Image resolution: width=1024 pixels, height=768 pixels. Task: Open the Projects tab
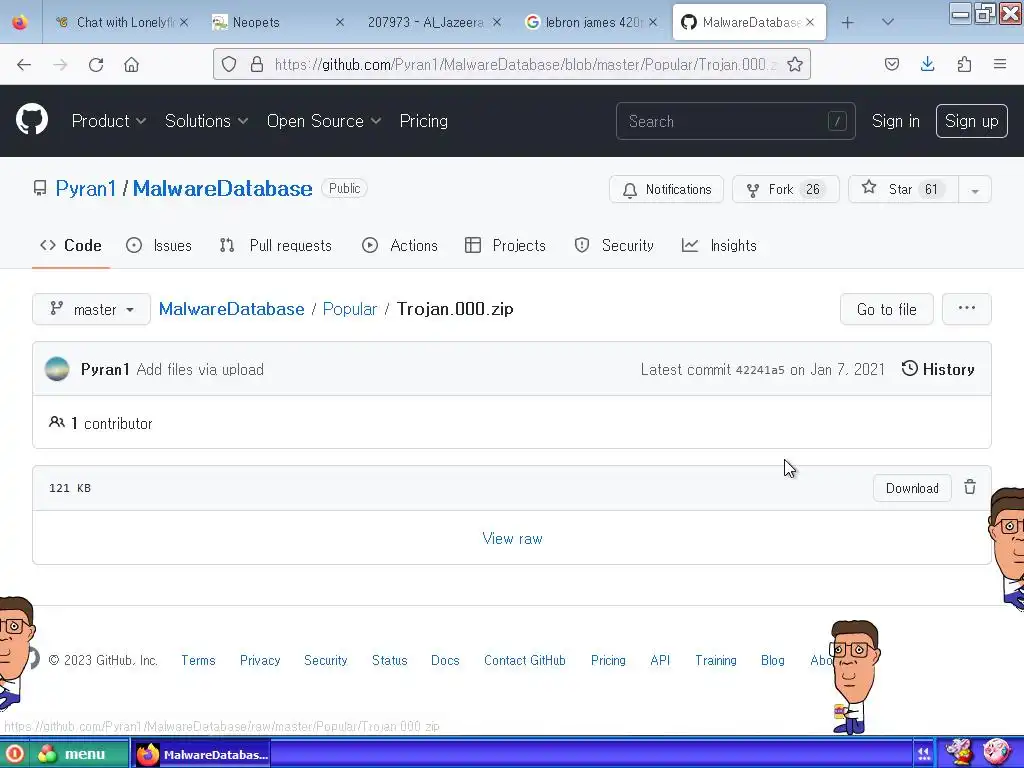[x=505, y=246]
